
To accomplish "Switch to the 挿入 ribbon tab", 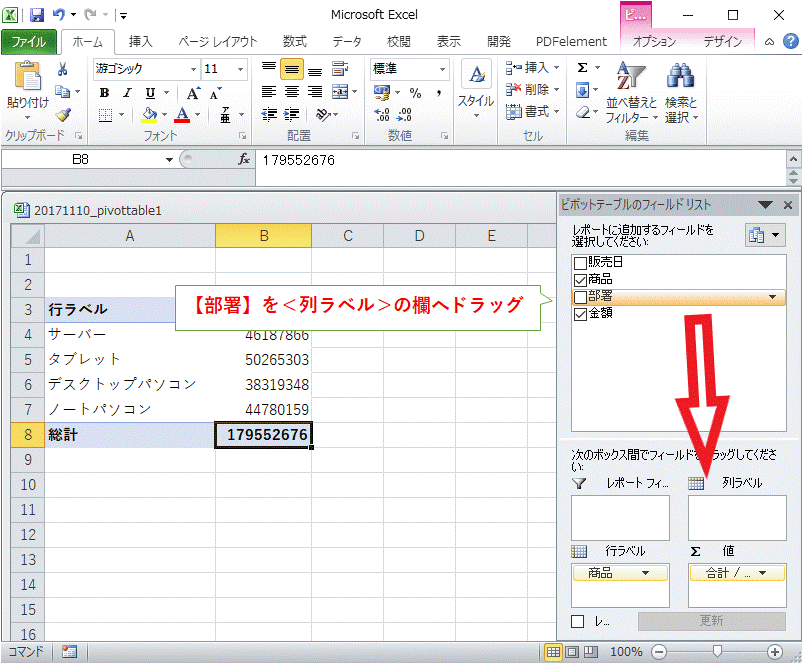I will point(141,41).
